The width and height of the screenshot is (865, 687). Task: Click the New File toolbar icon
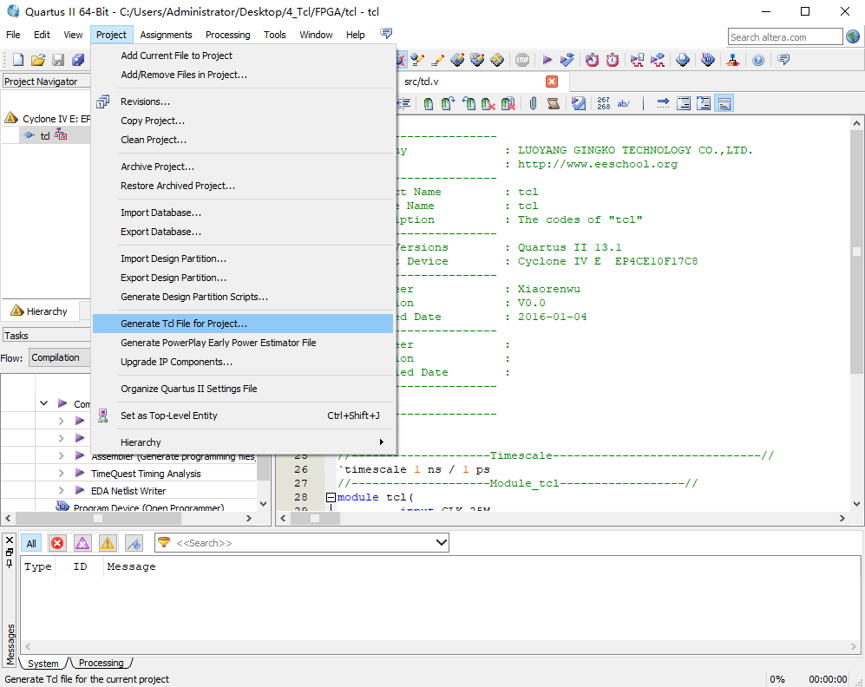17,60
